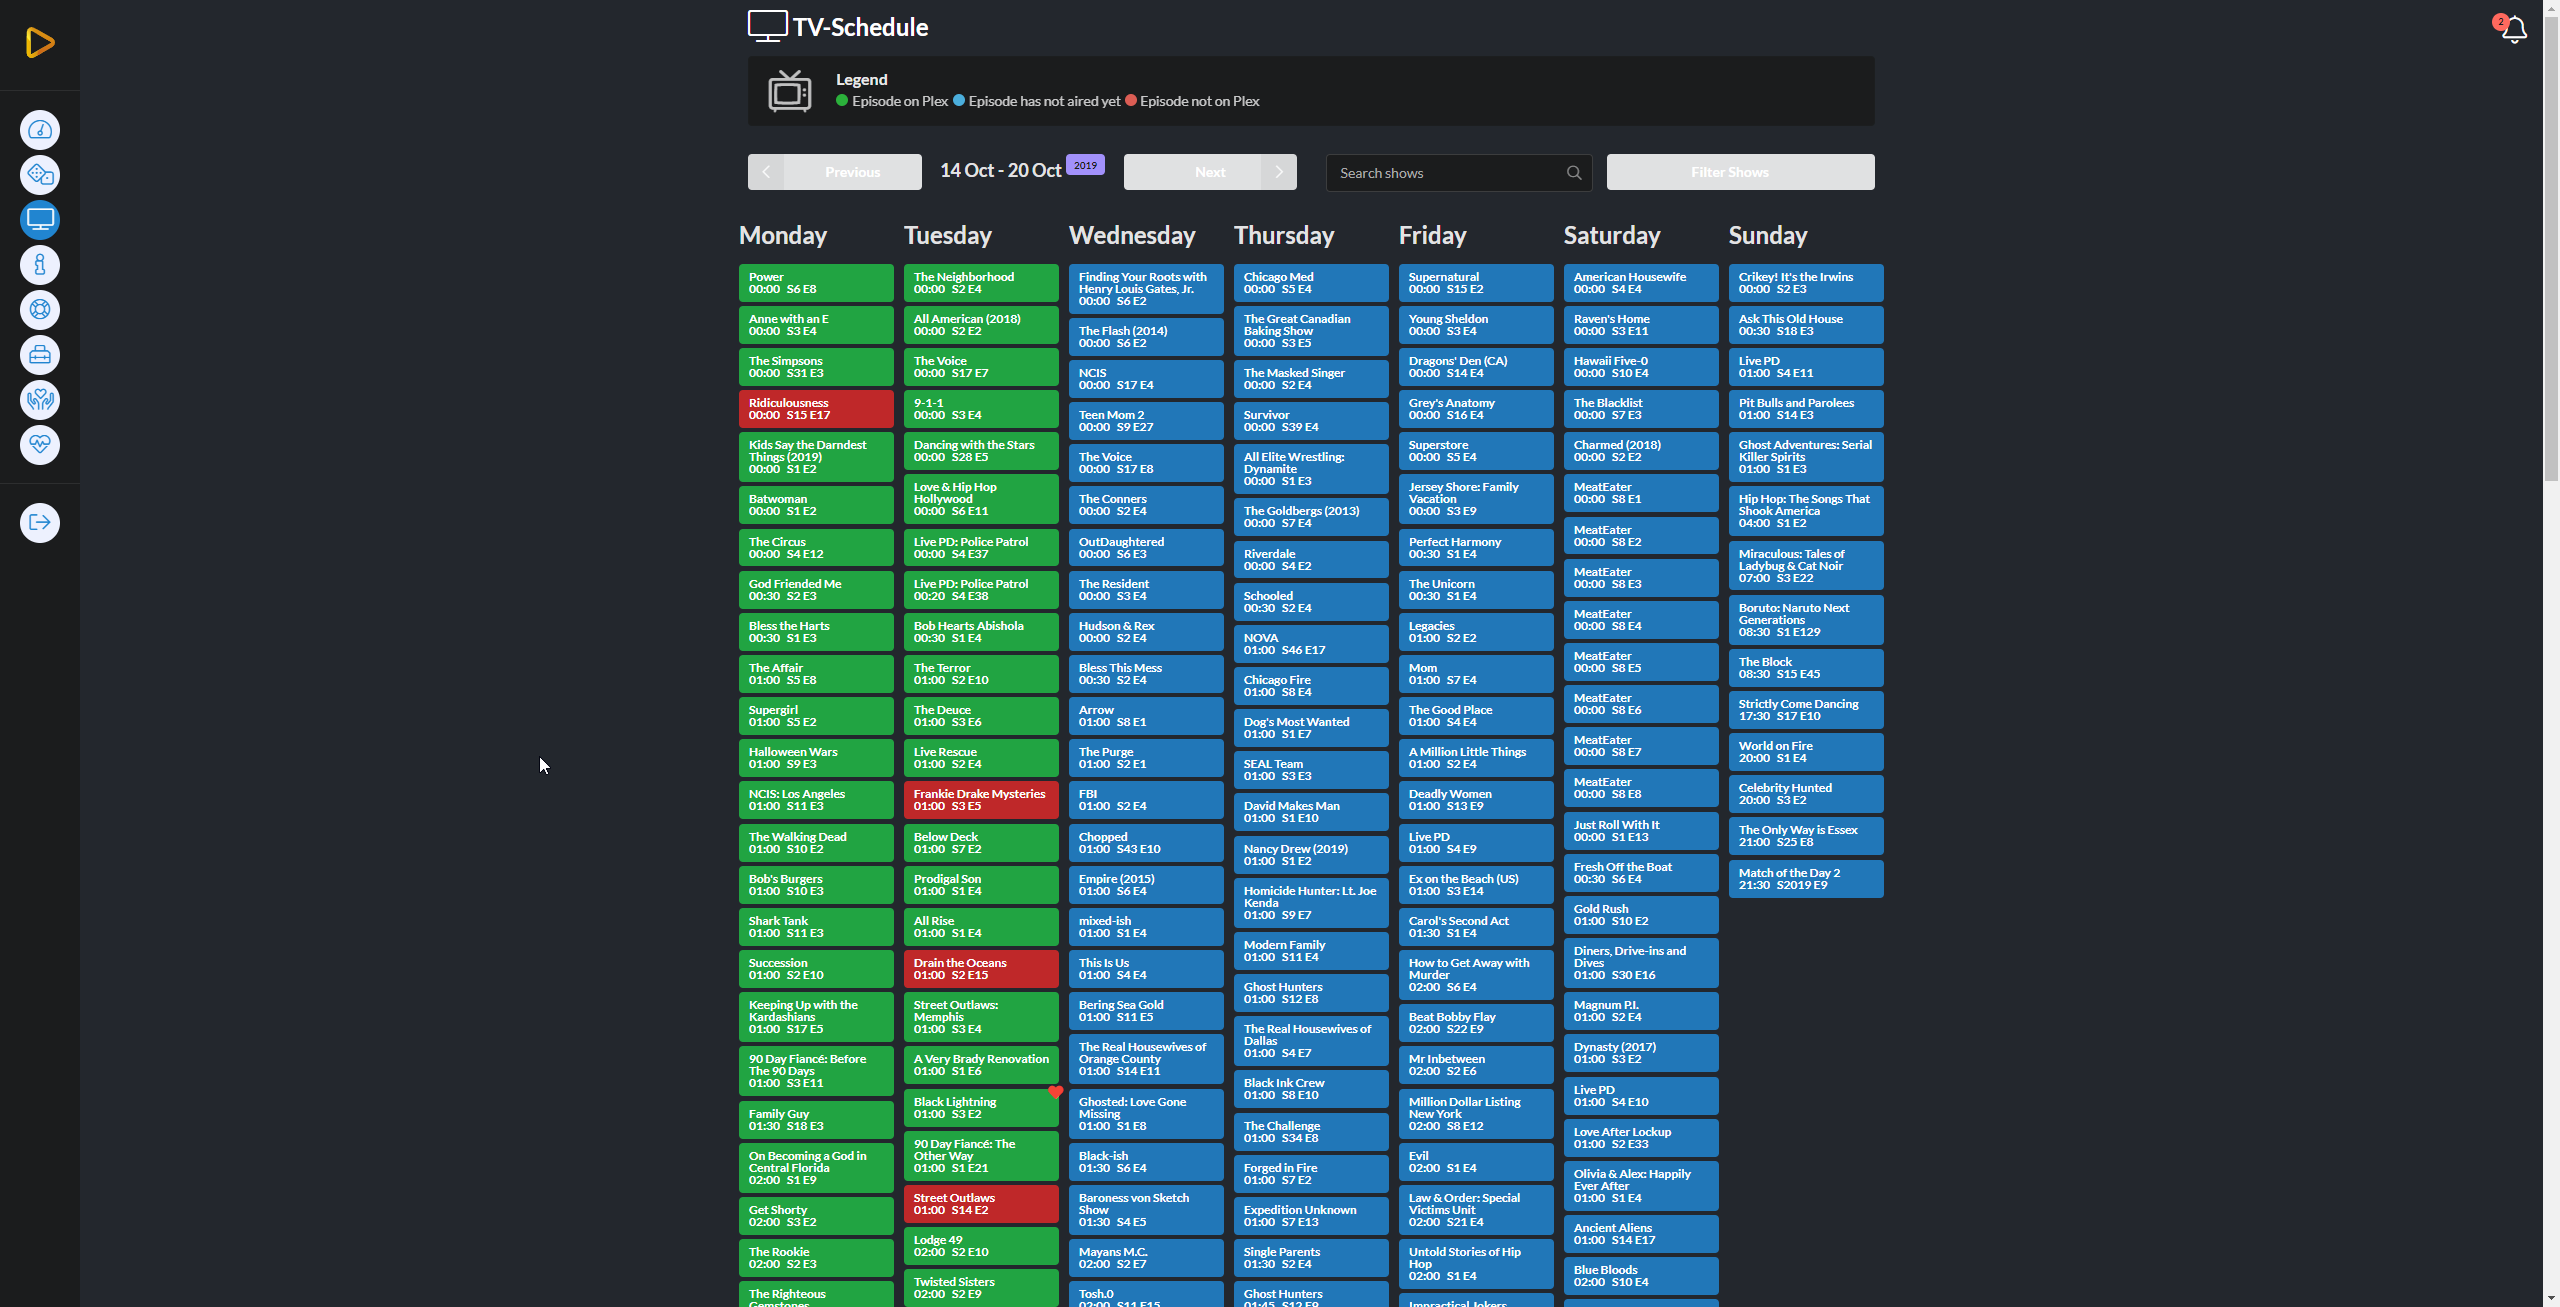Open the dashboard gauge icon in sidebar
The width and height of the screenshot is (2560, 1307).
pyautogui.click(x=40, y=130)
